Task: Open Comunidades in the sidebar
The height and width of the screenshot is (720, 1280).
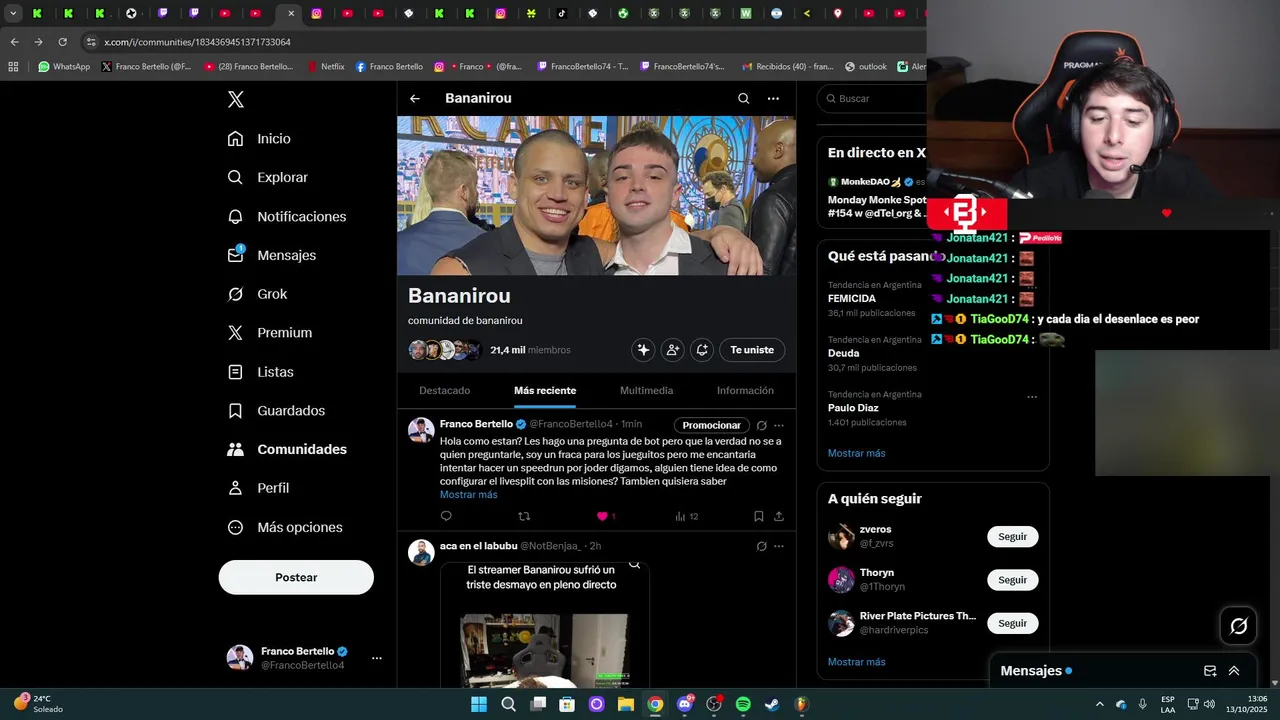Action: [287, 449]
